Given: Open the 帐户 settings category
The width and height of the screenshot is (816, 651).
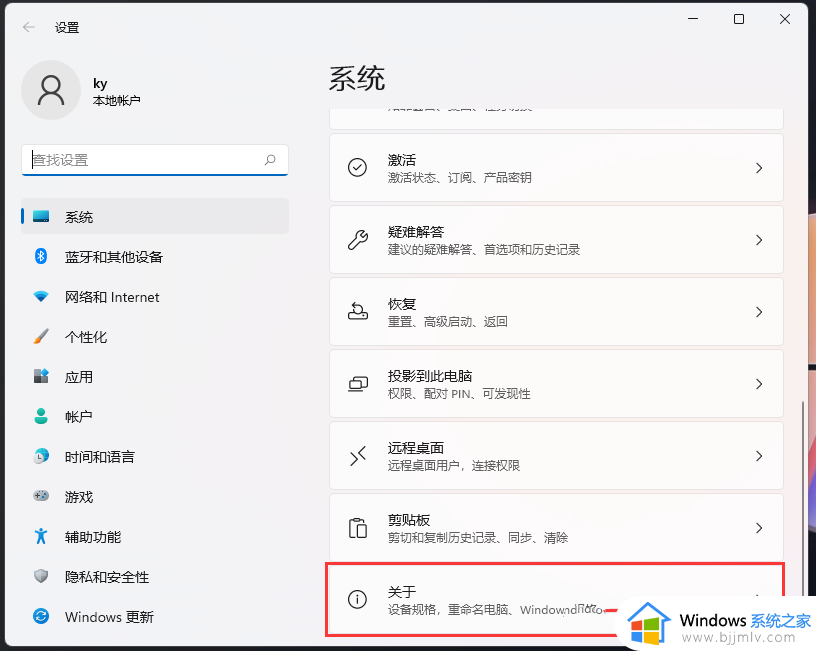Looking at the screenshot, I should pos(155,416).
